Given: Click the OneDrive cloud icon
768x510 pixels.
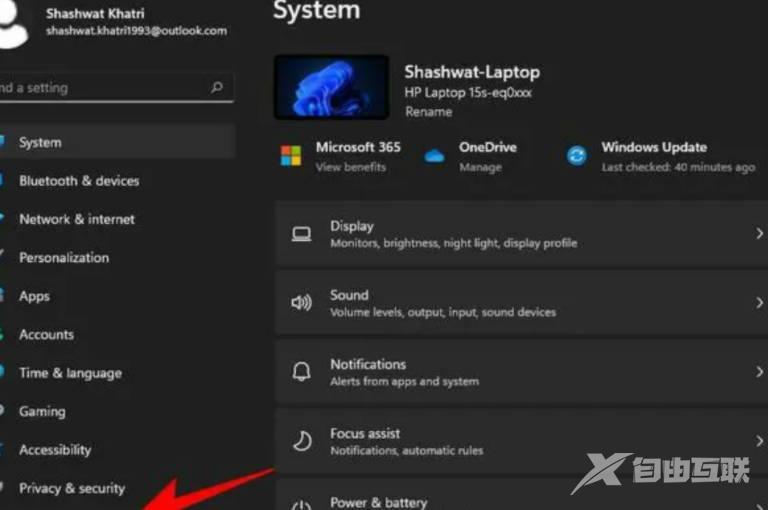Looking at the screenshot, I should (434, 156).
